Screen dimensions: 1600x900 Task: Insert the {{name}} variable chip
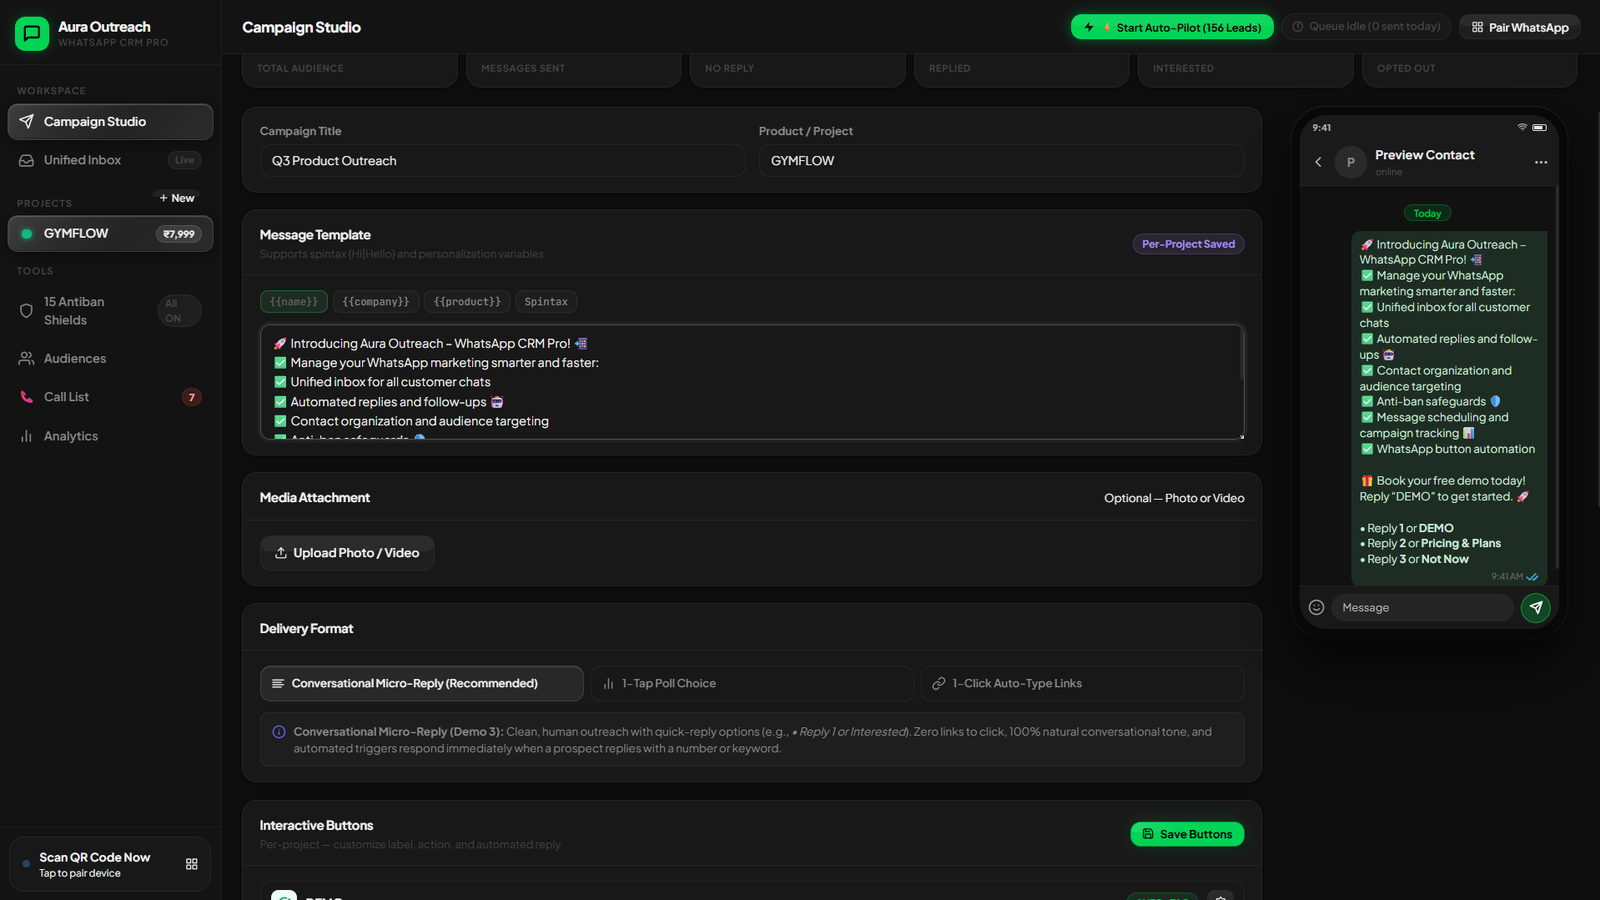294,302
